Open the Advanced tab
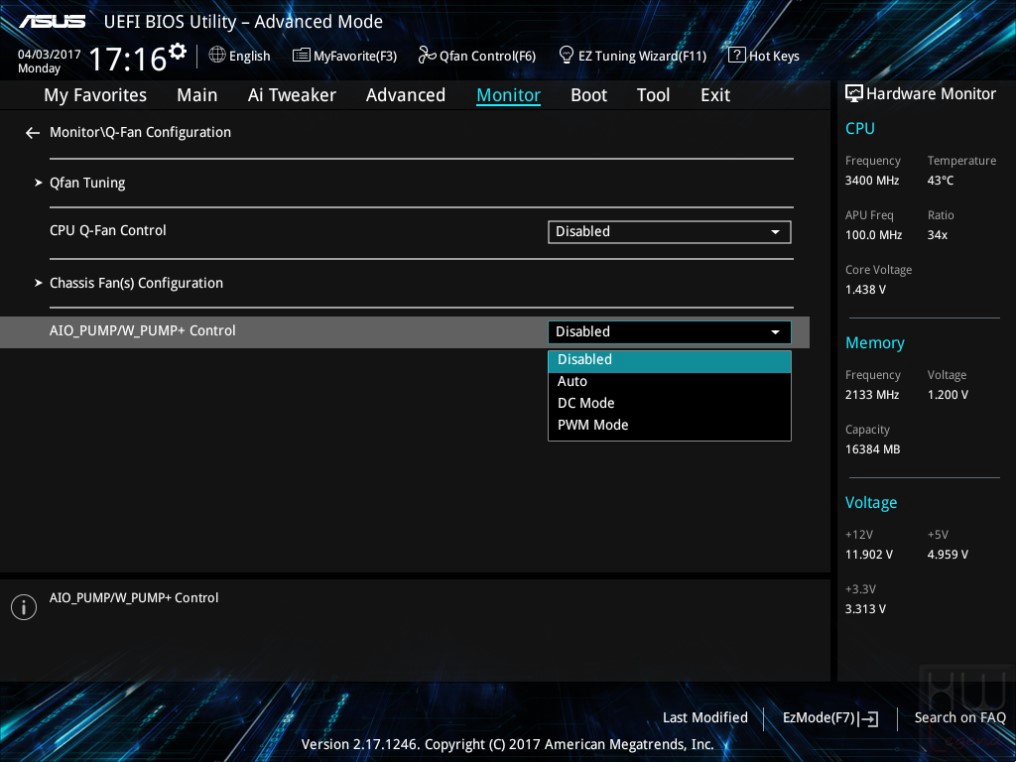 tap(406, 95)
